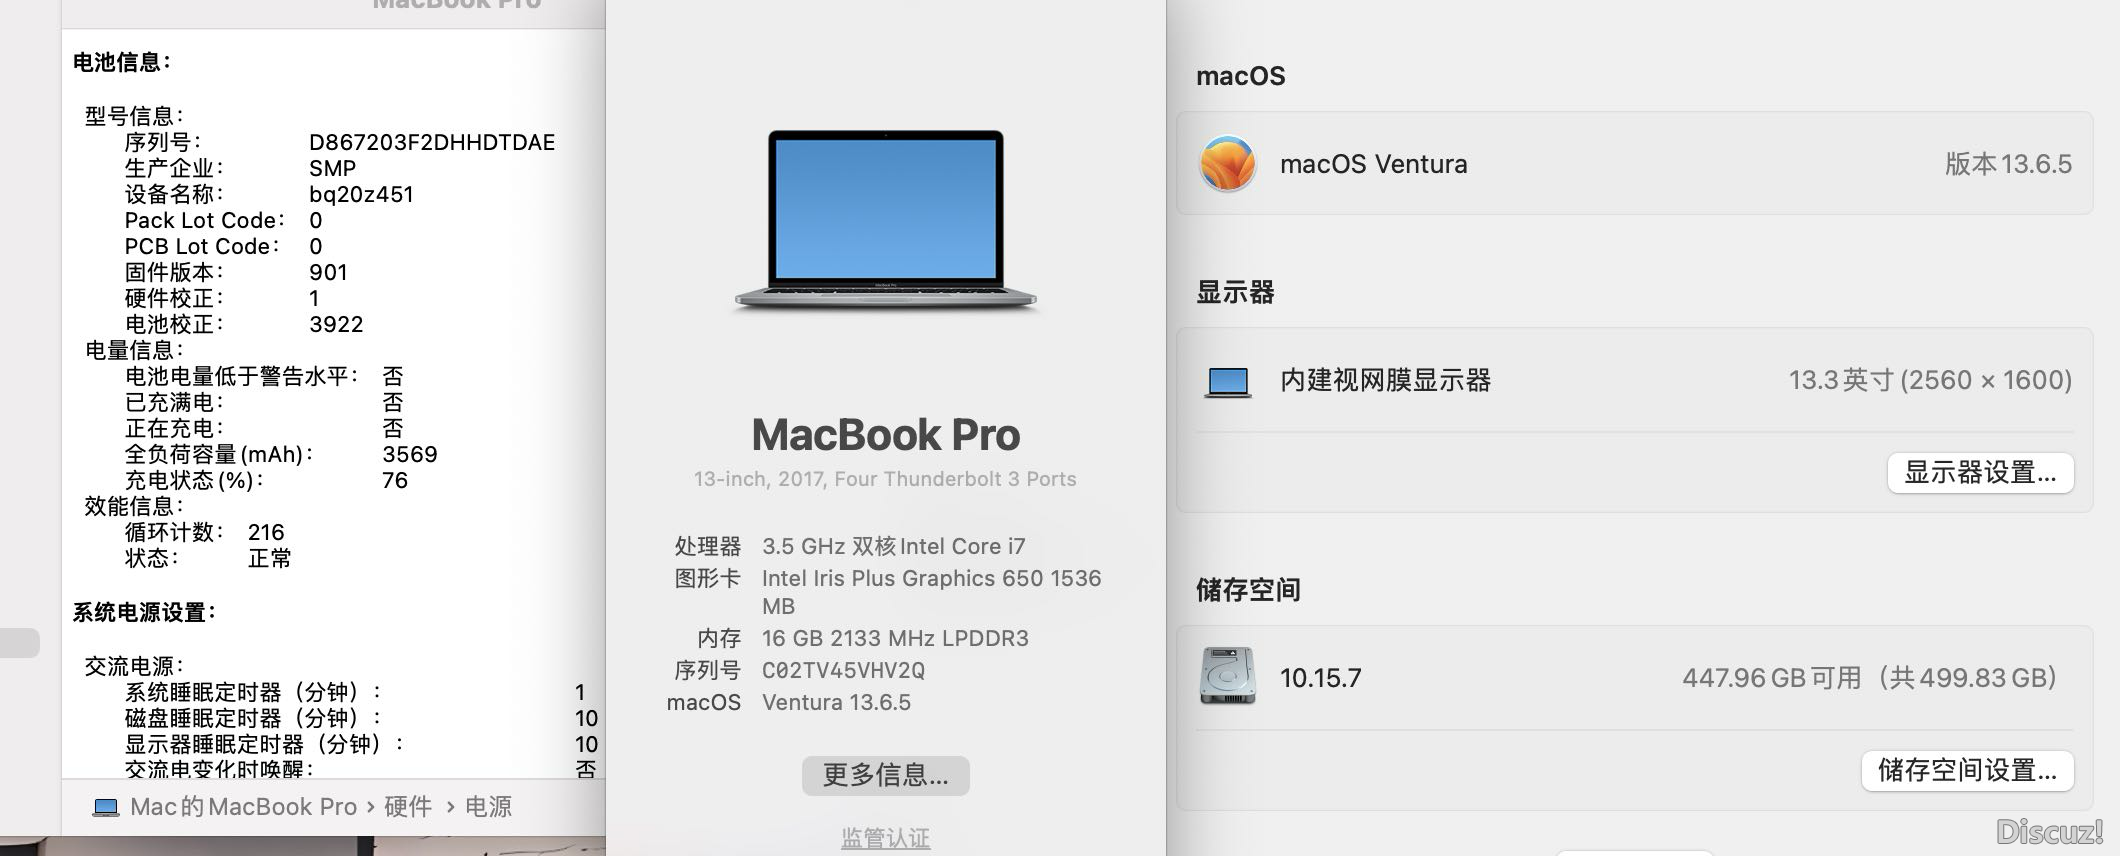
Task: Click the built-in Retina display icon
Action: click(x=1228, y=382)
